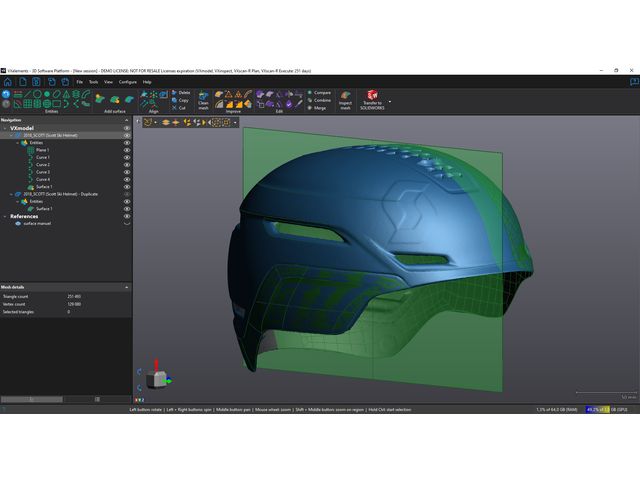The image size is (640, 480).
Task: Collapse the References section
Action: click(x=5, y=216)
